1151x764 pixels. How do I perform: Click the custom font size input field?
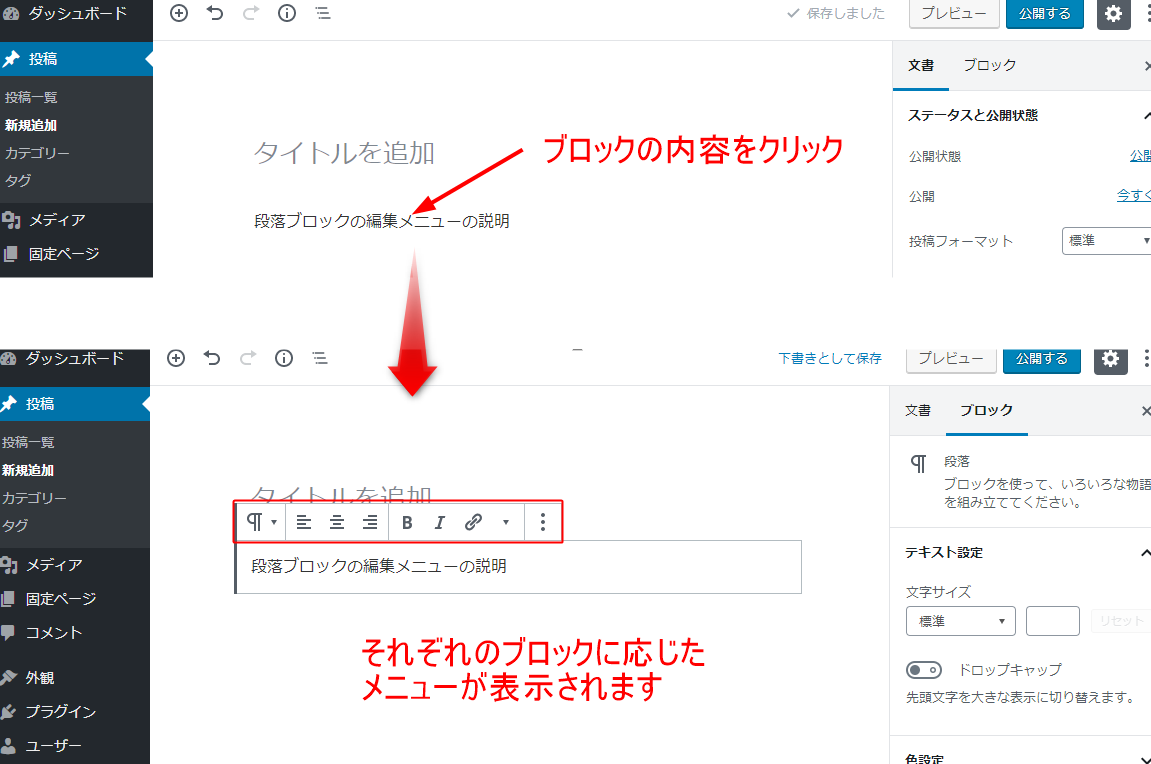coord(1052,621)
